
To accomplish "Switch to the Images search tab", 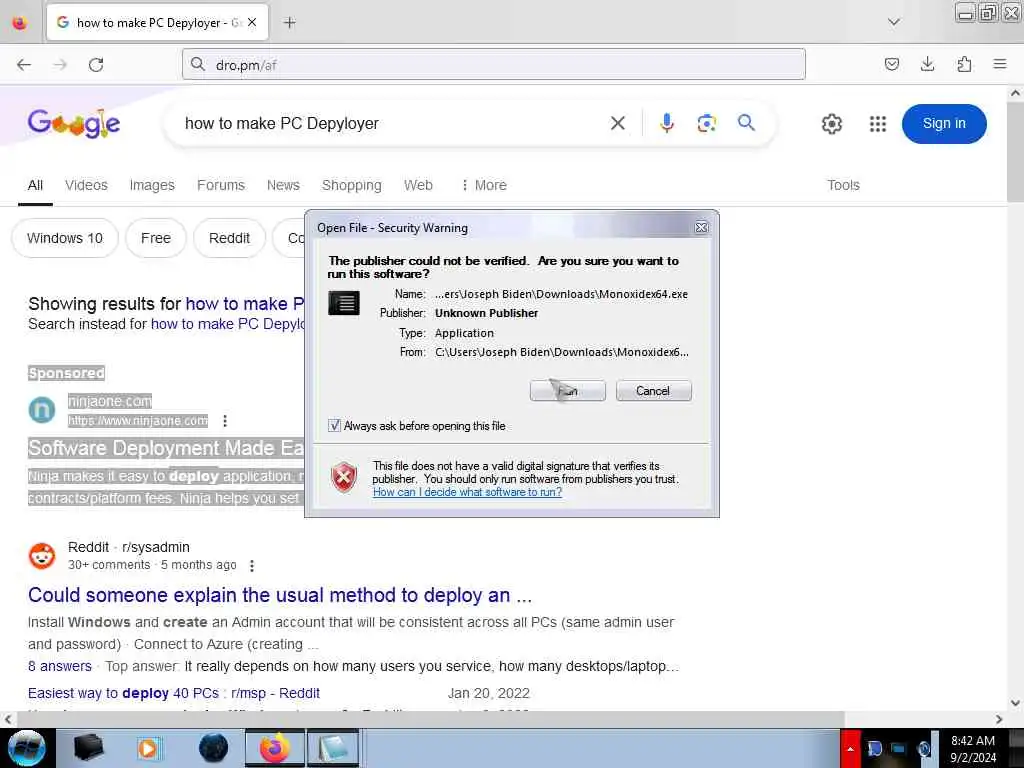I will (x=152, y=185).
